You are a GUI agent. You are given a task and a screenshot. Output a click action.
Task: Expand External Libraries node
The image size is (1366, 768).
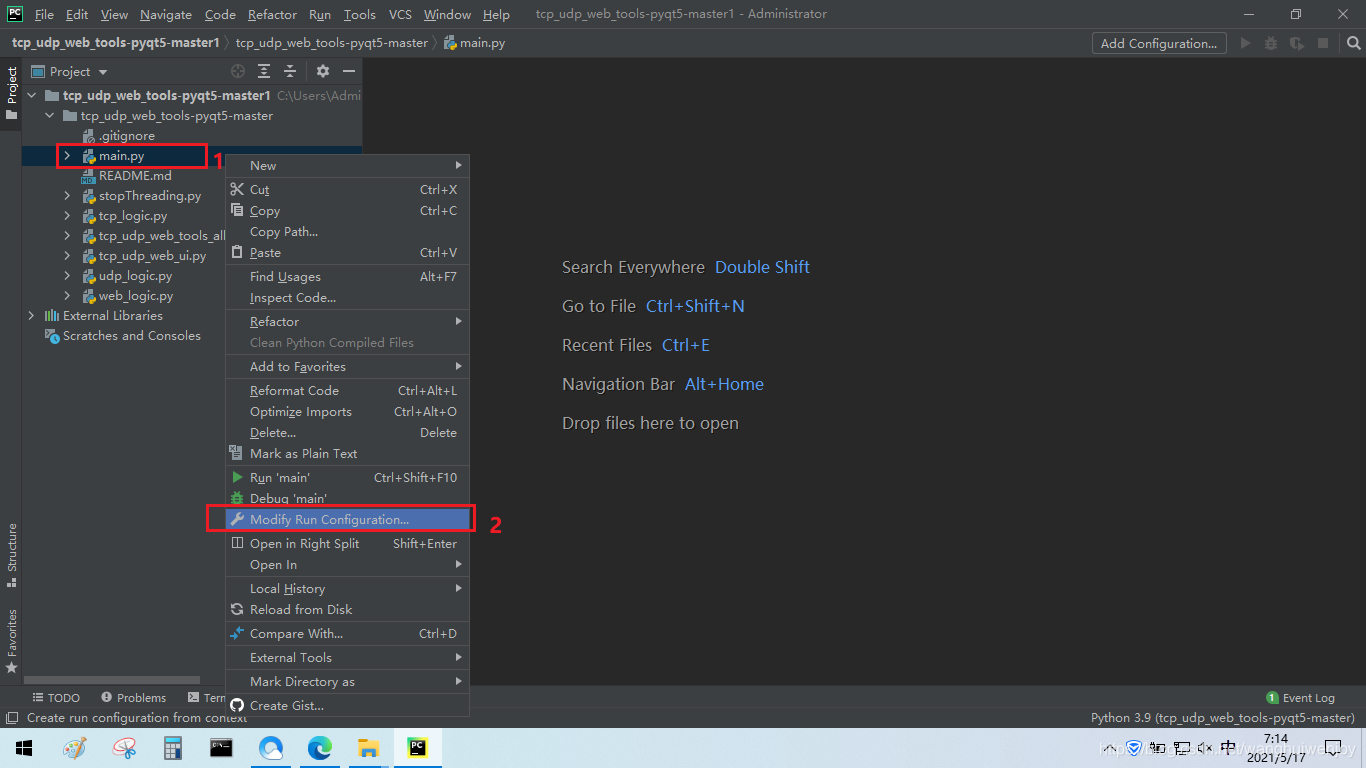32,315
